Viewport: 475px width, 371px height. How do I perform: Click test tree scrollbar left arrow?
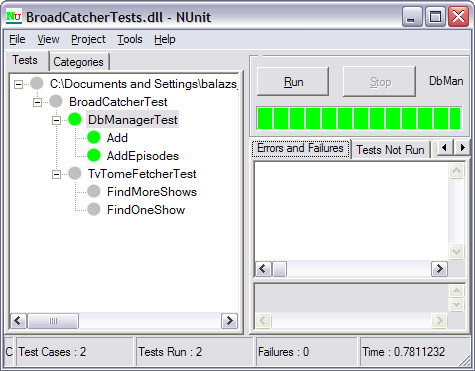click(18, 321)
